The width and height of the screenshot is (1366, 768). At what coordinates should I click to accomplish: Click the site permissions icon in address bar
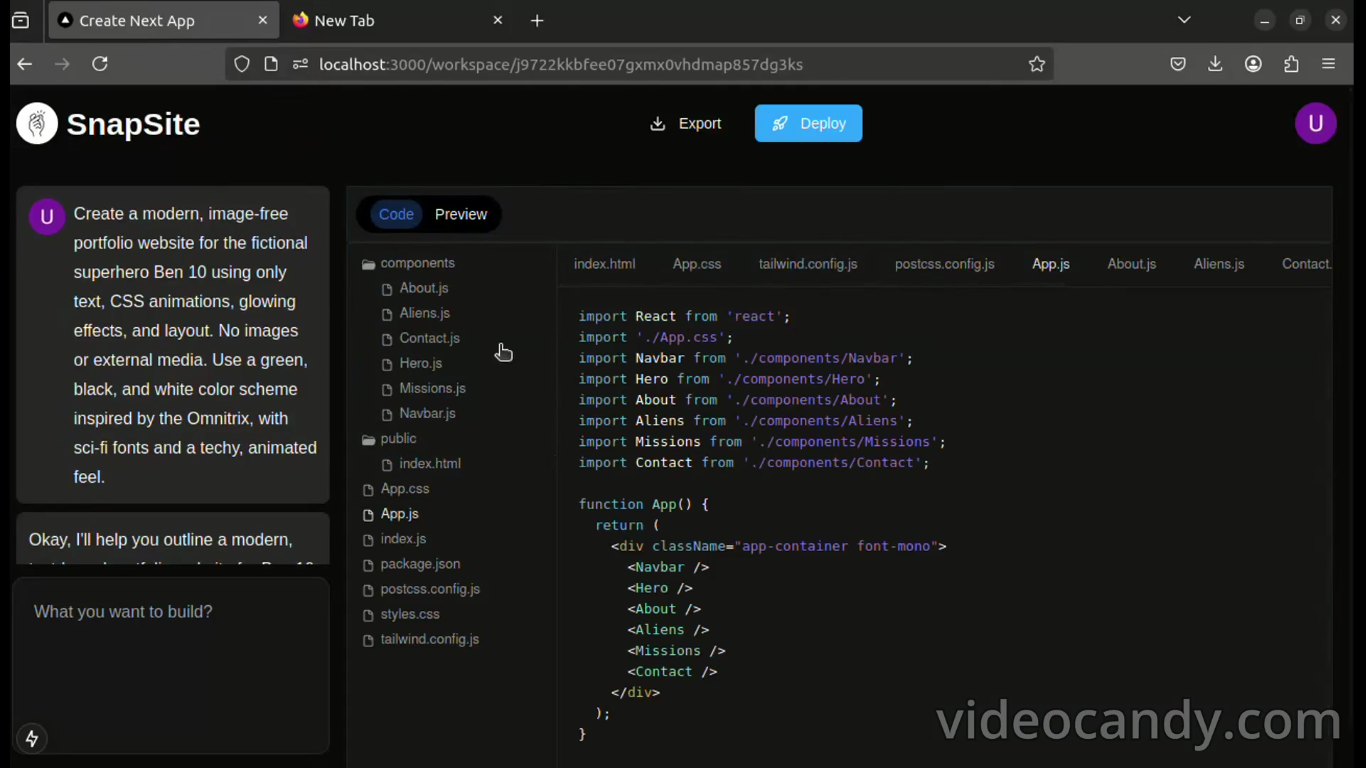(x=300, y=64)
